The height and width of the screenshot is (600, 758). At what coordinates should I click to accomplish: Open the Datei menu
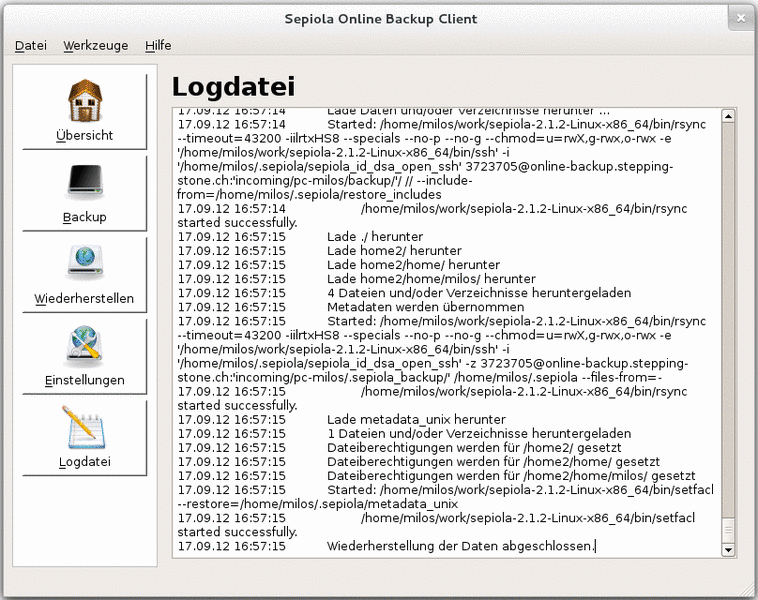click(31, 45)
